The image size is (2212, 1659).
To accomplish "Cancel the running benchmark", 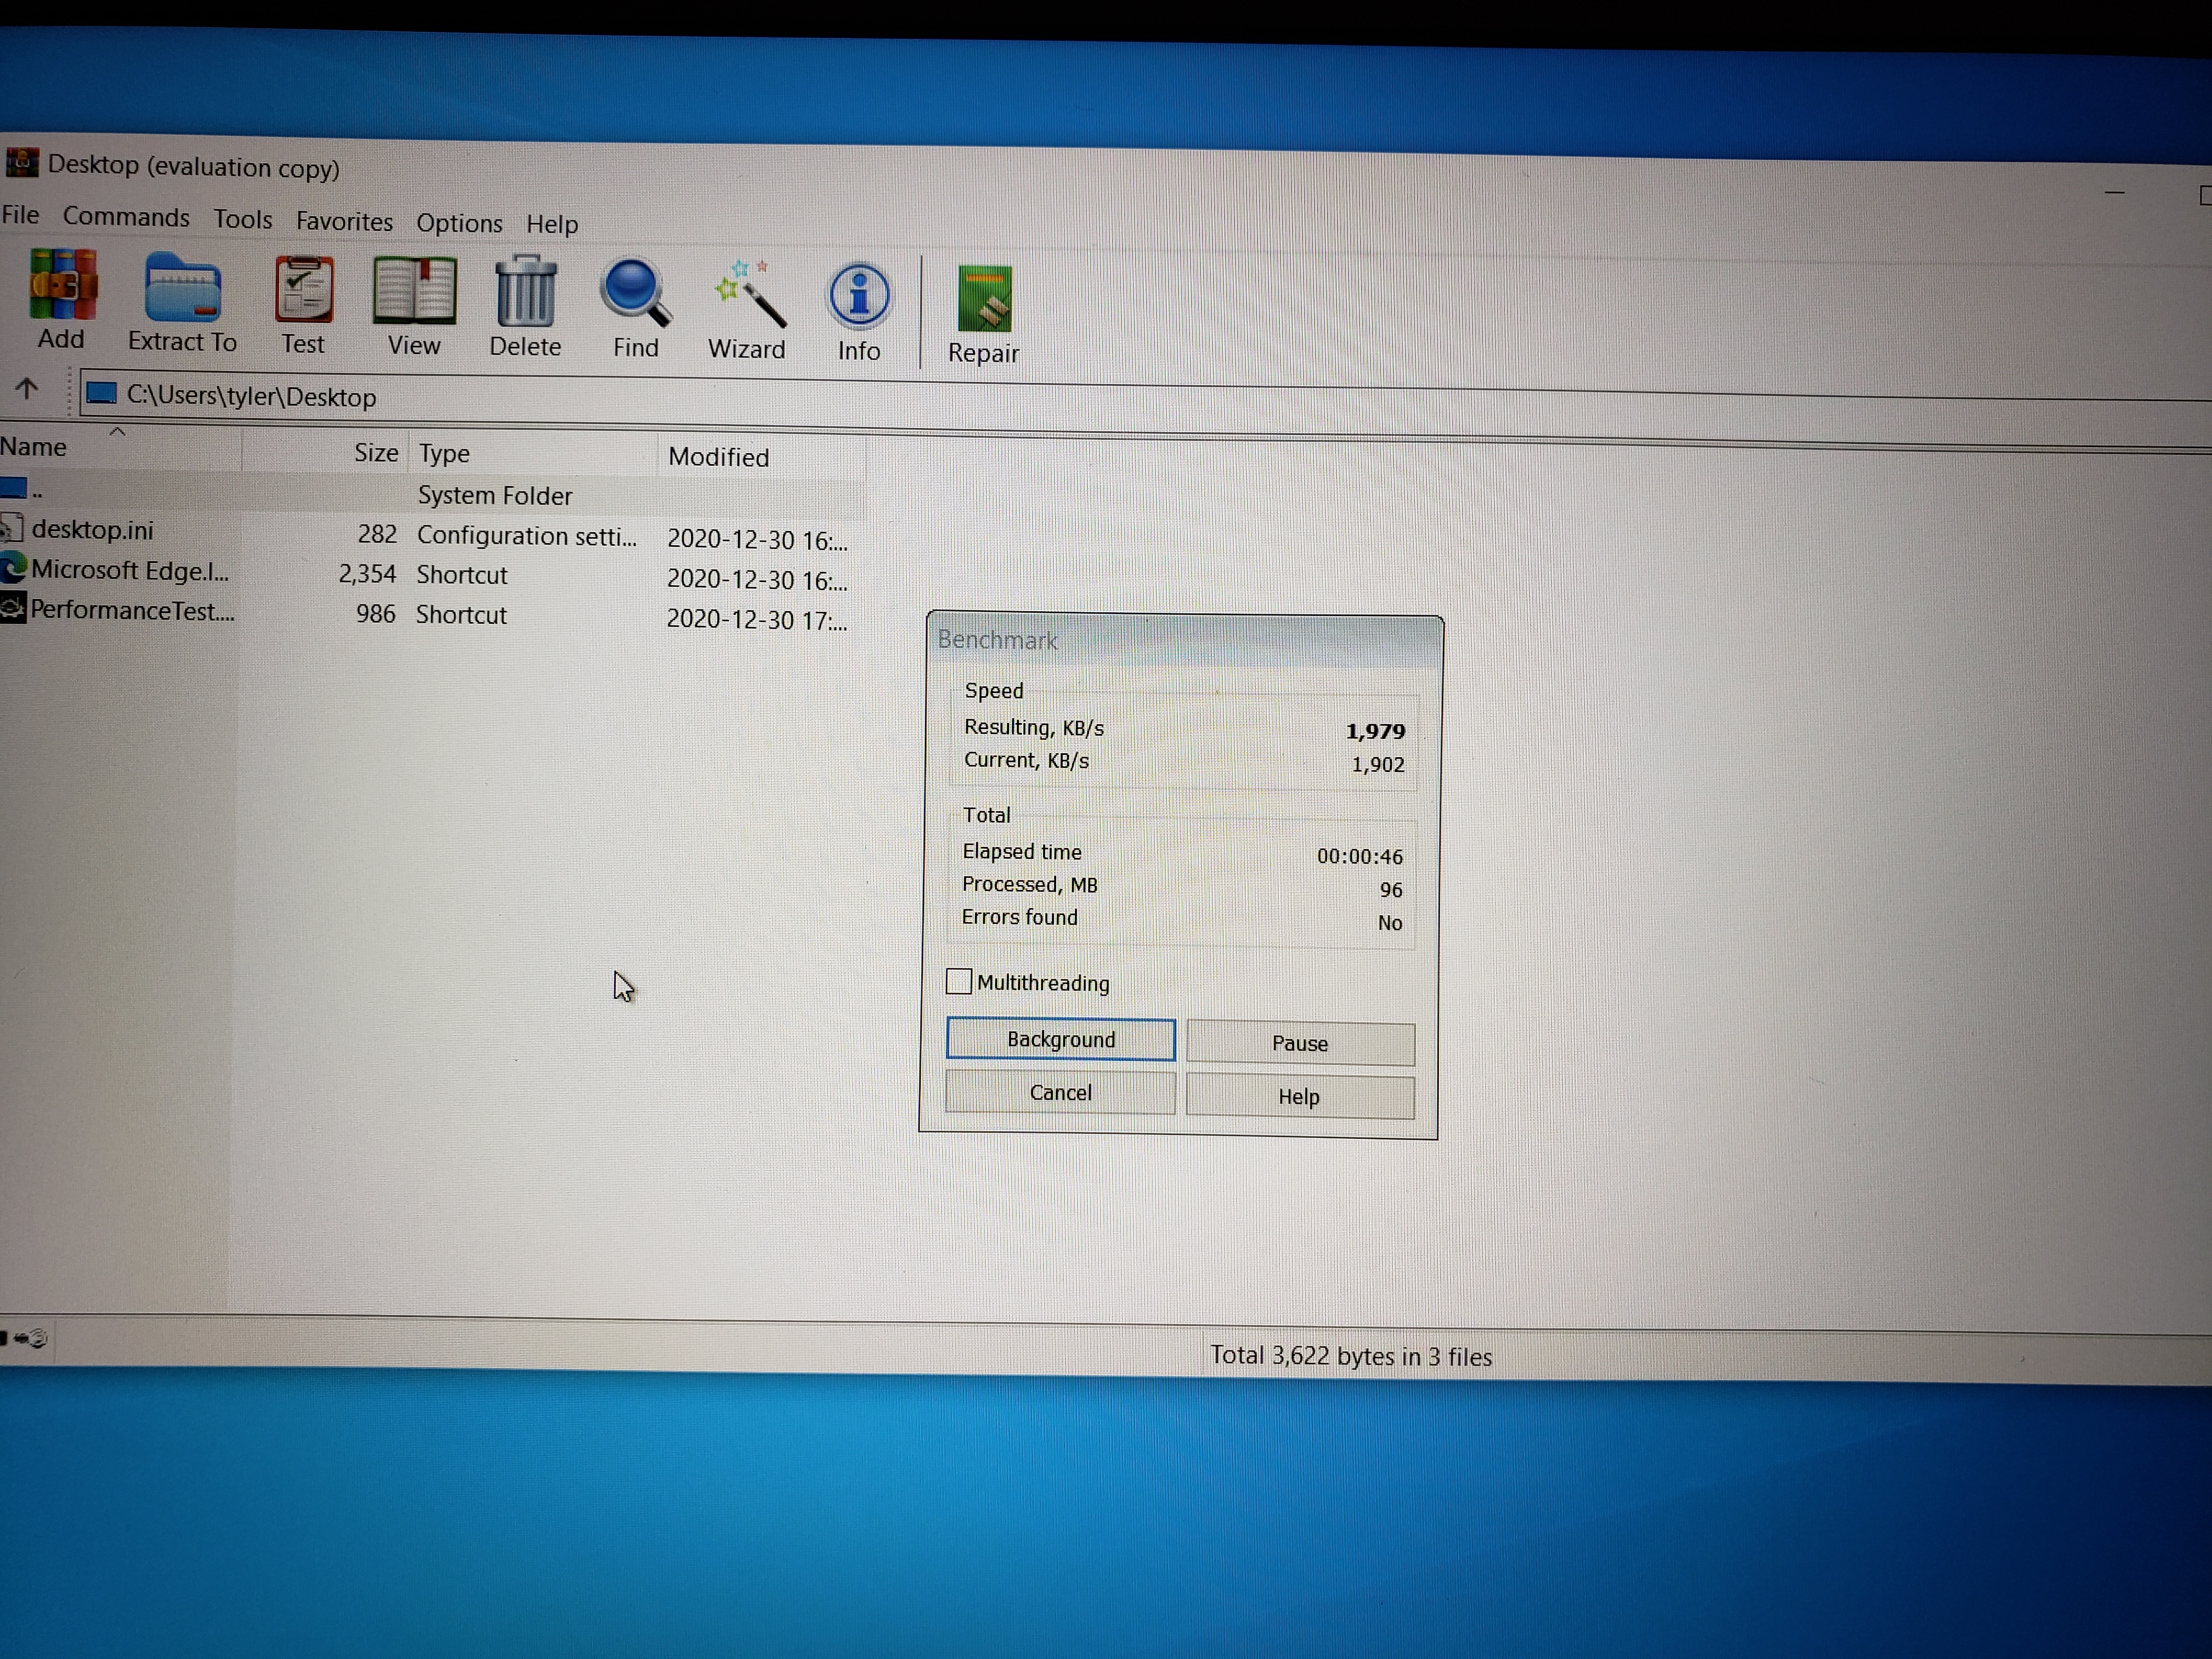I will (x=1060, y=1093).
